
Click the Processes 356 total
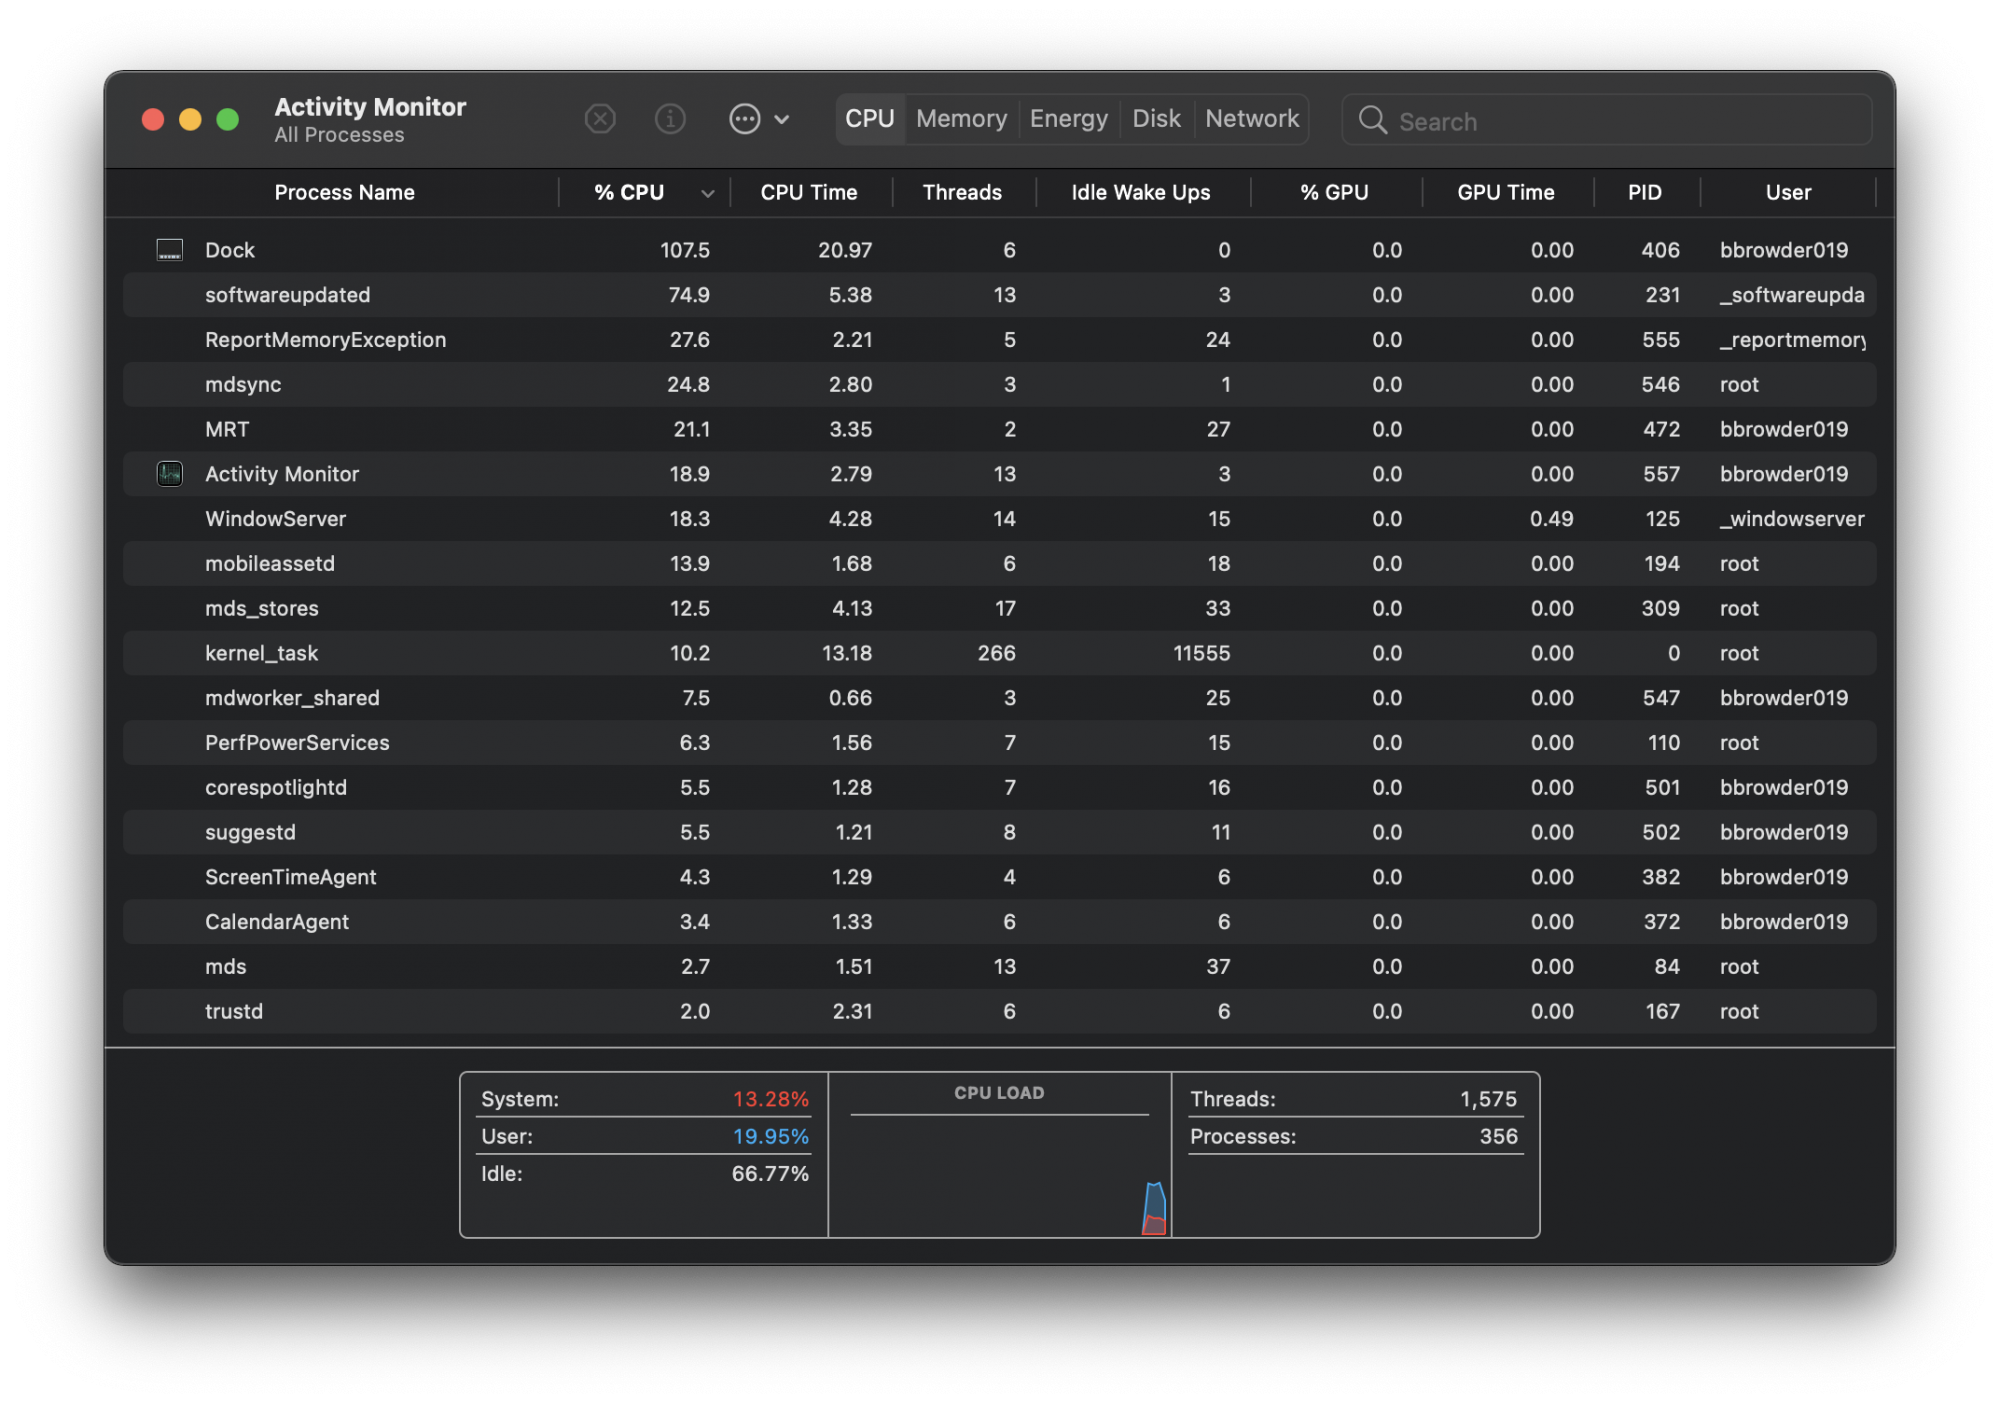pyautogui.click(x=1498, y=1136)
